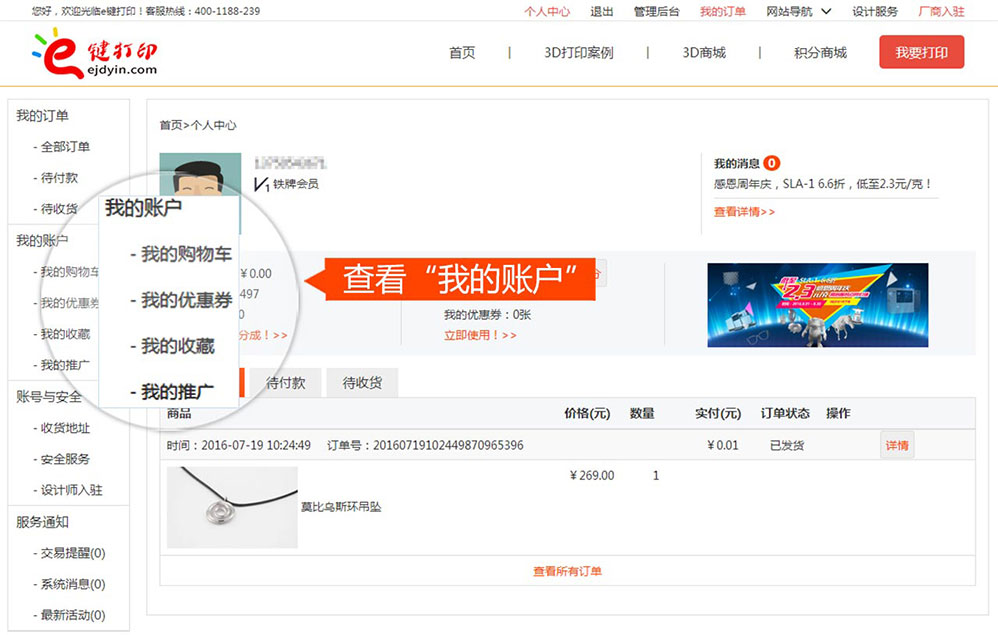Click the 莫比乌斯环吊坠 product thumbnail
Viewport: 998px width, 635px height.
click(x=232, y=507)
